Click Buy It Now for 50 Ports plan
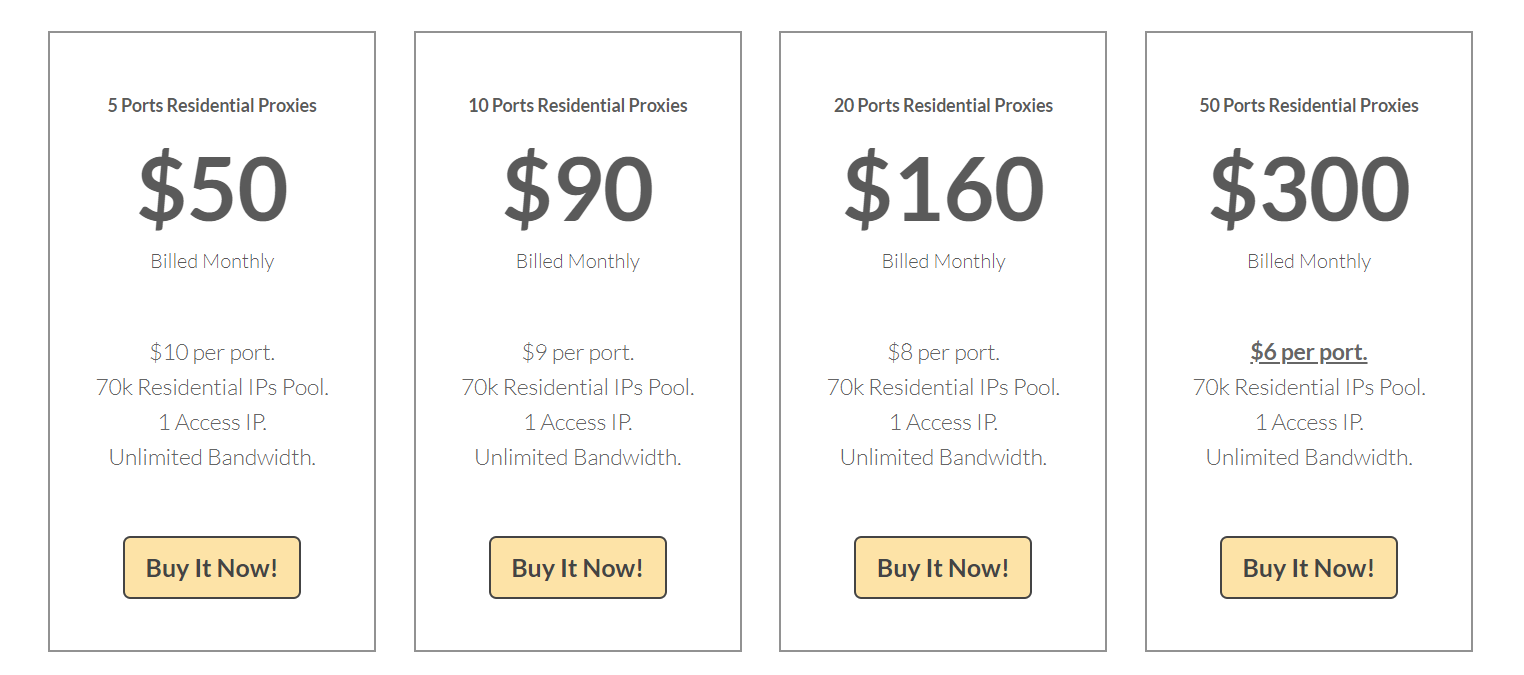Image resolution: width=1524 pixels, height=675 pixels. pos(1309,568)
